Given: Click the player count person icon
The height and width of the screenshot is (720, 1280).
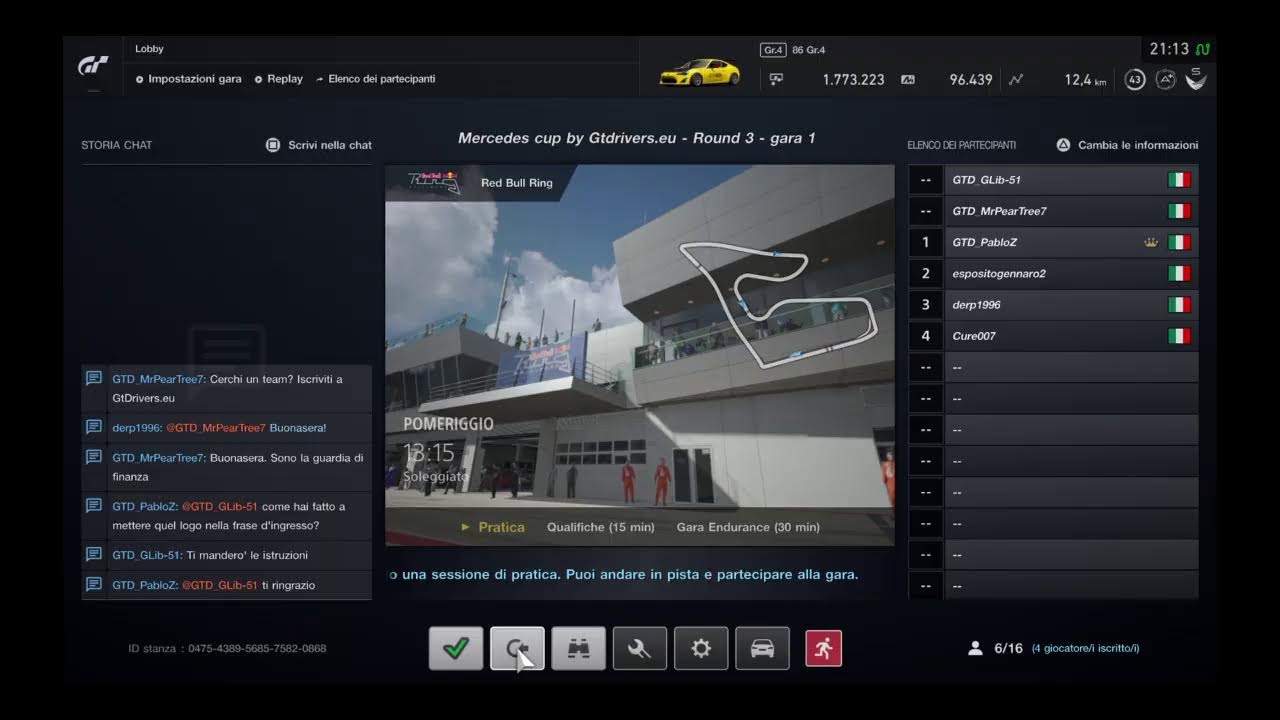Looking at the screenshot, I should pyautogui.click(x=975, y=648).
